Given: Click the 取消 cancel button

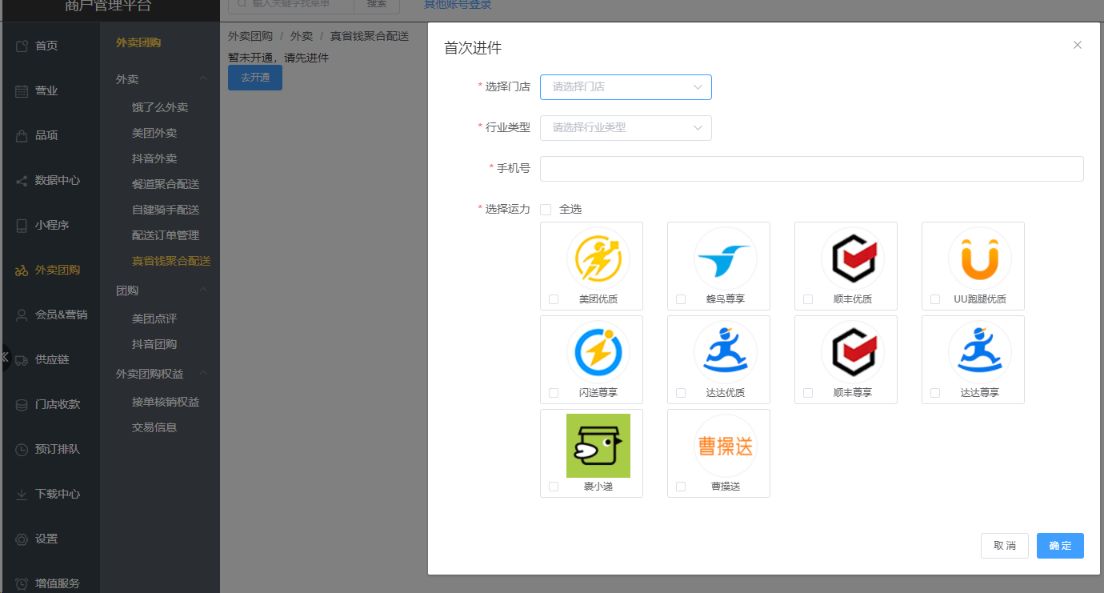Looking at the screenshot, I should click(x=1004, y=546).
